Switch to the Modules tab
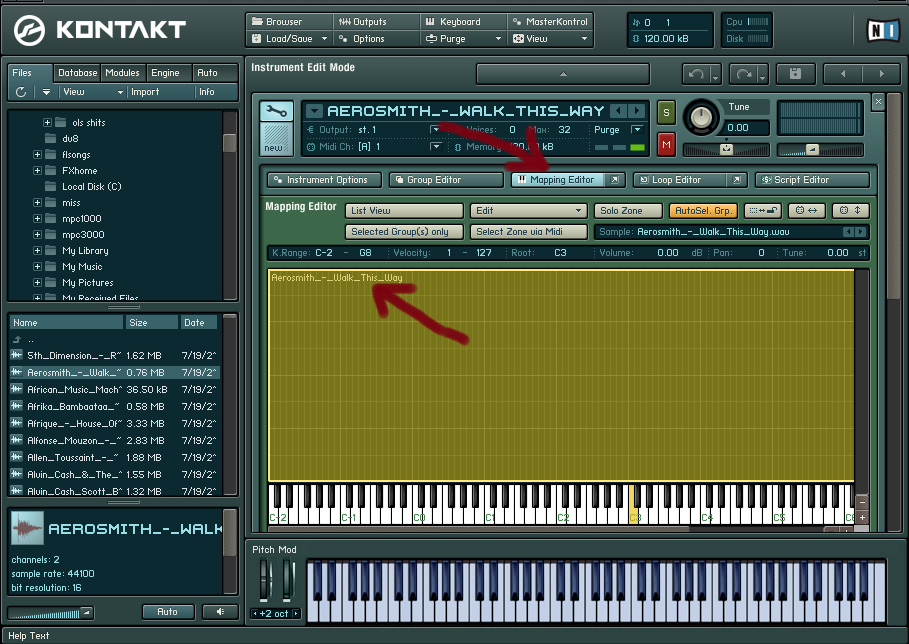The width and height of the screenshot is (909, 644). 122,73
